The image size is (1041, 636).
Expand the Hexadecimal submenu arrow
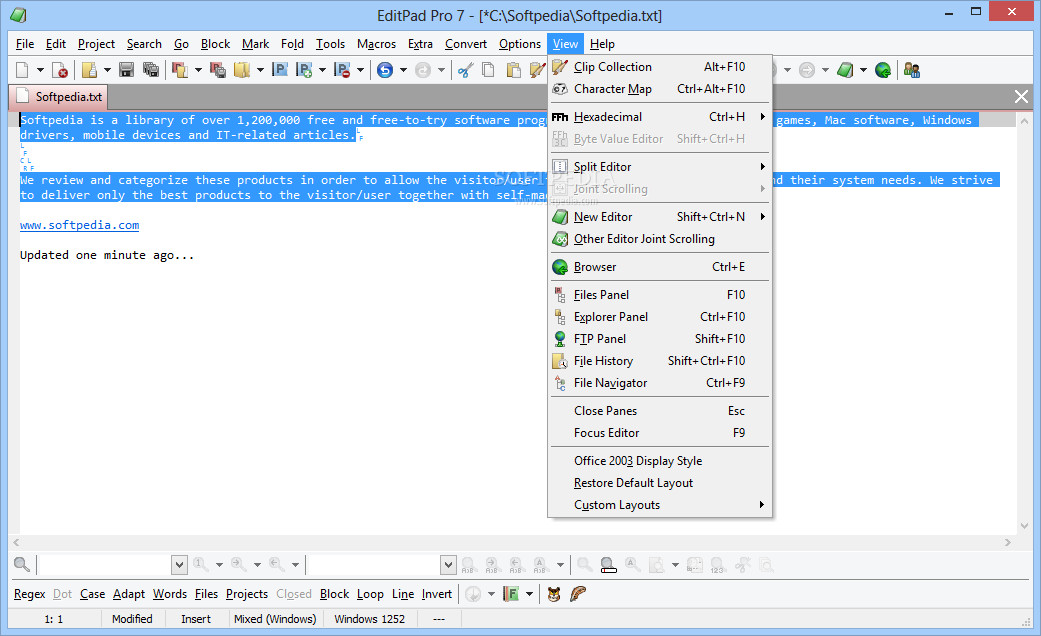[x=762, y=117]
